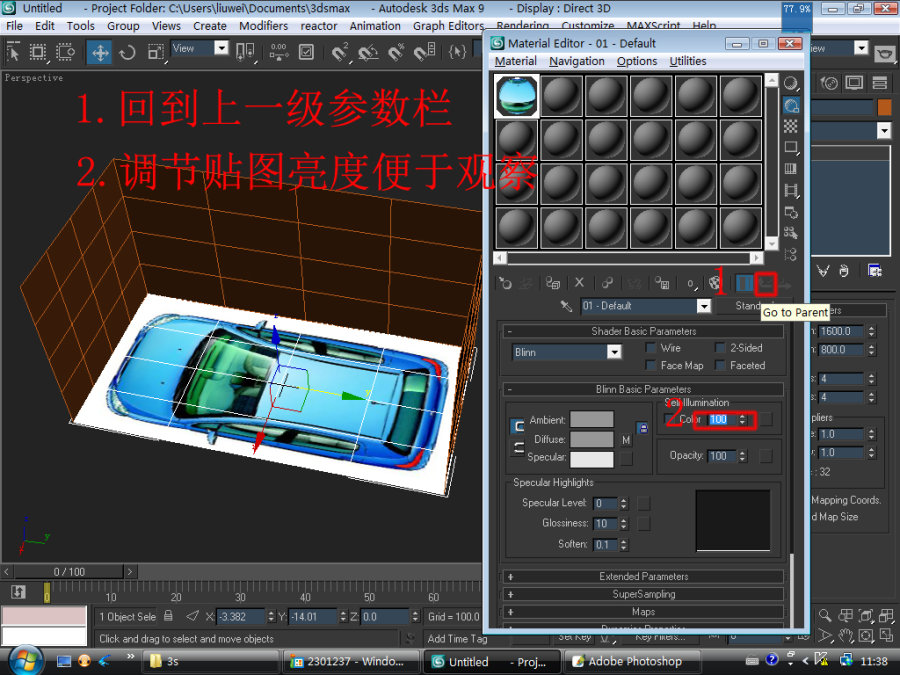Click the Put to Library icon

click(662, 283)
